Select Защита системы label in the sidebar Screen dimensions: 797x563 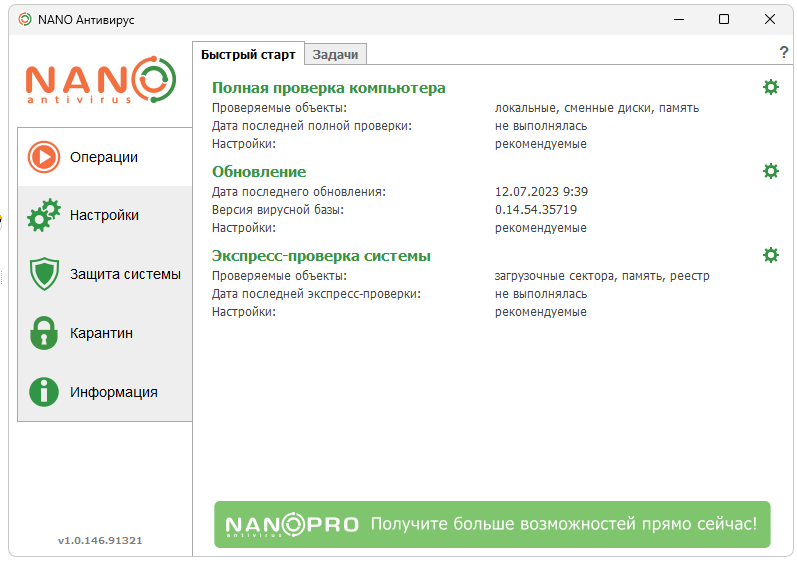125,274
